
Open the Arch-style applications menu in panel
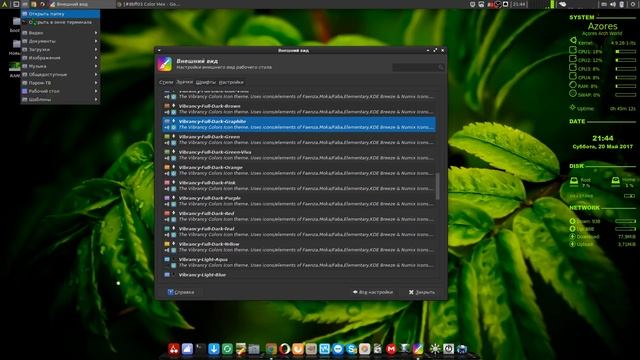[x=5, y=4]
